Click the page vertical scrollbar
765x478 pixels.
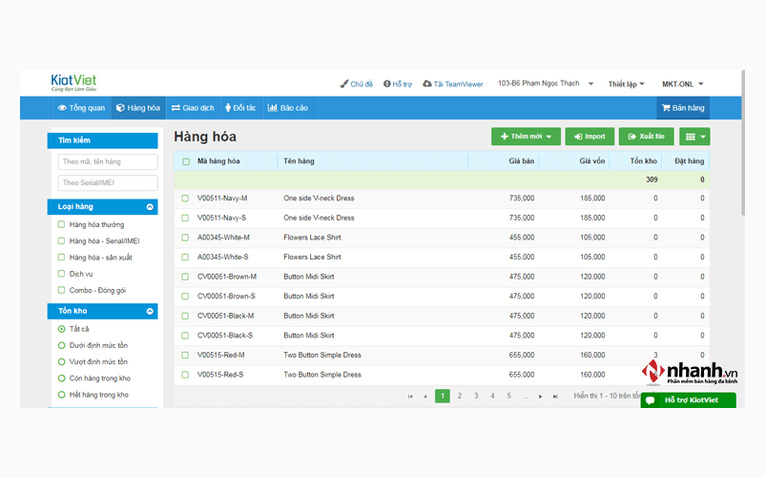coord(743,144)
